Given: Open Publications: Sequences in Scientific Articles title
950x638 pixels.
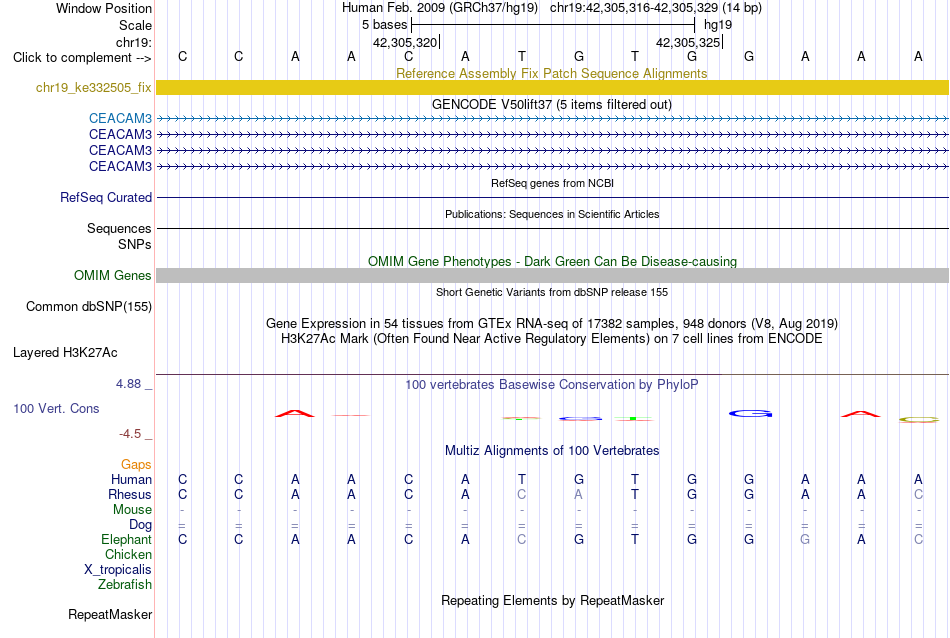Looking at the screenshot, I should [552, 214].
